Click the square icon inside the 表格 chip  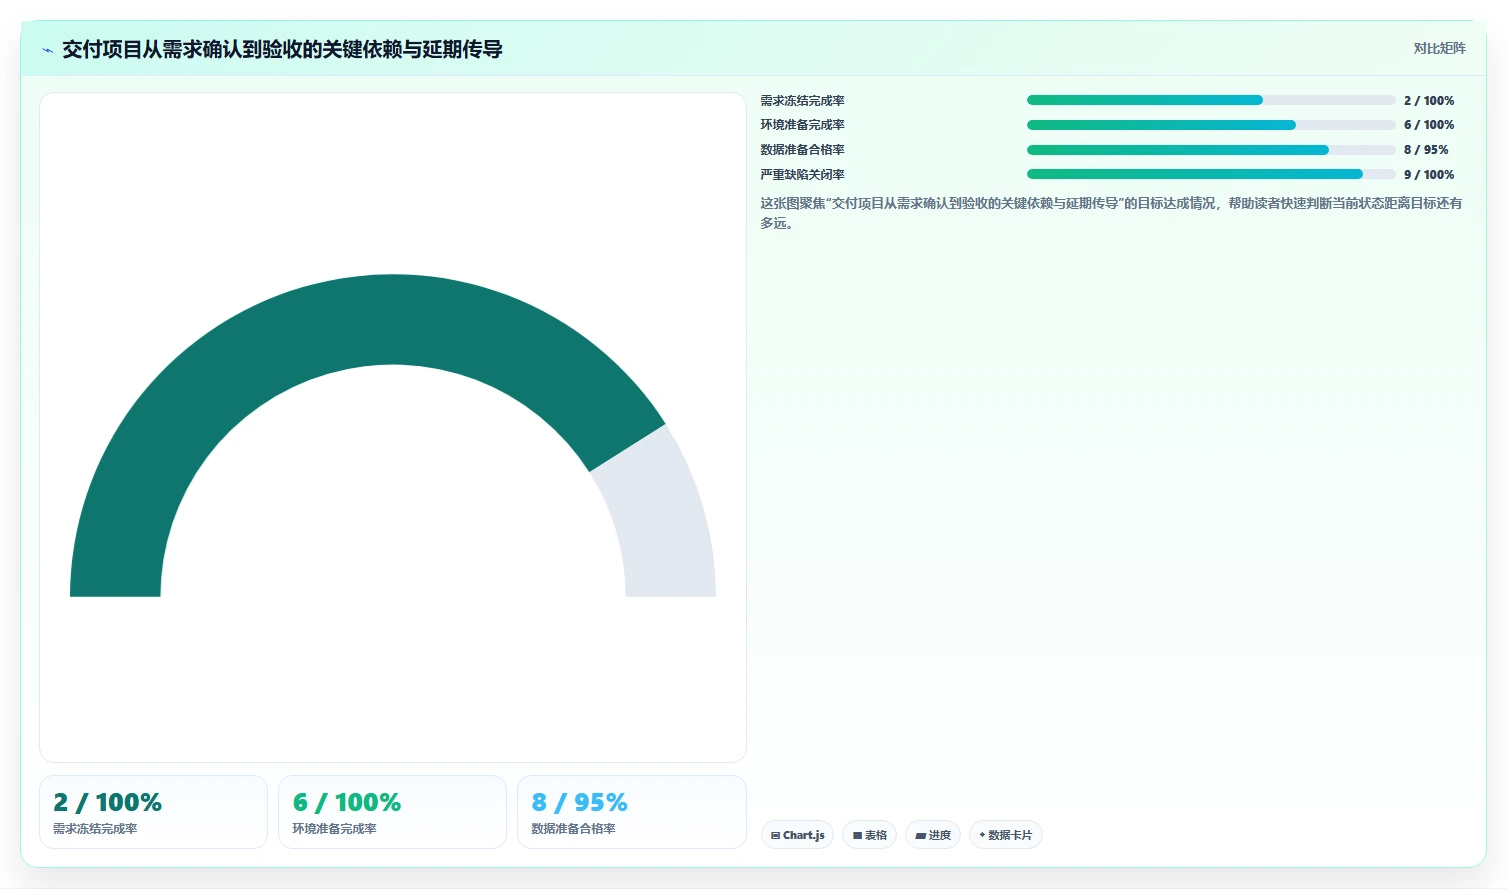(857, 835)
